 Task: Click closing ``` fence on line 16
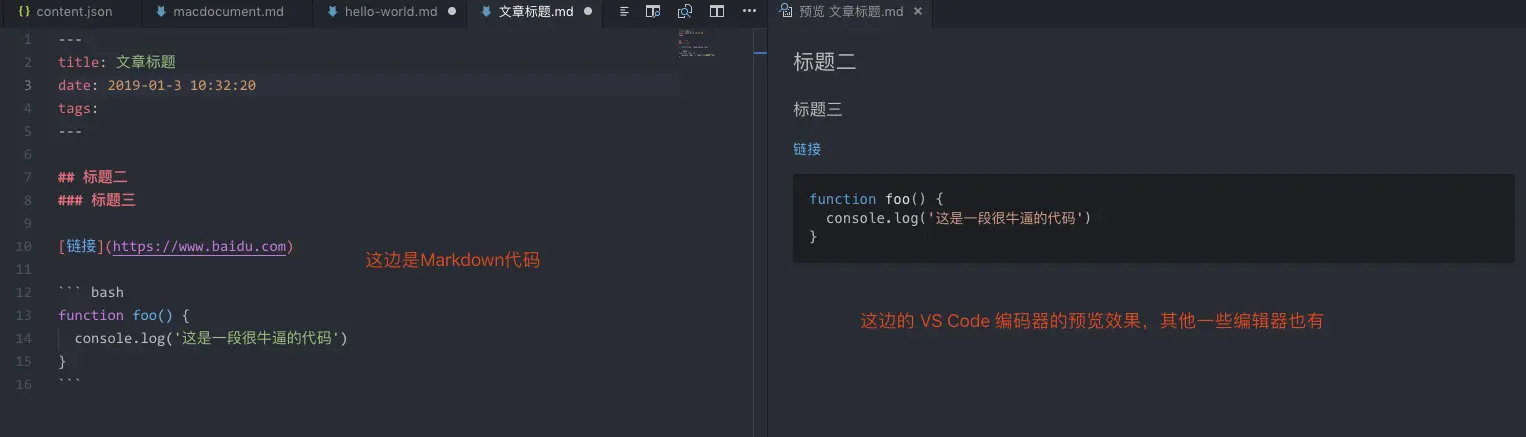(x=70, y=382)
